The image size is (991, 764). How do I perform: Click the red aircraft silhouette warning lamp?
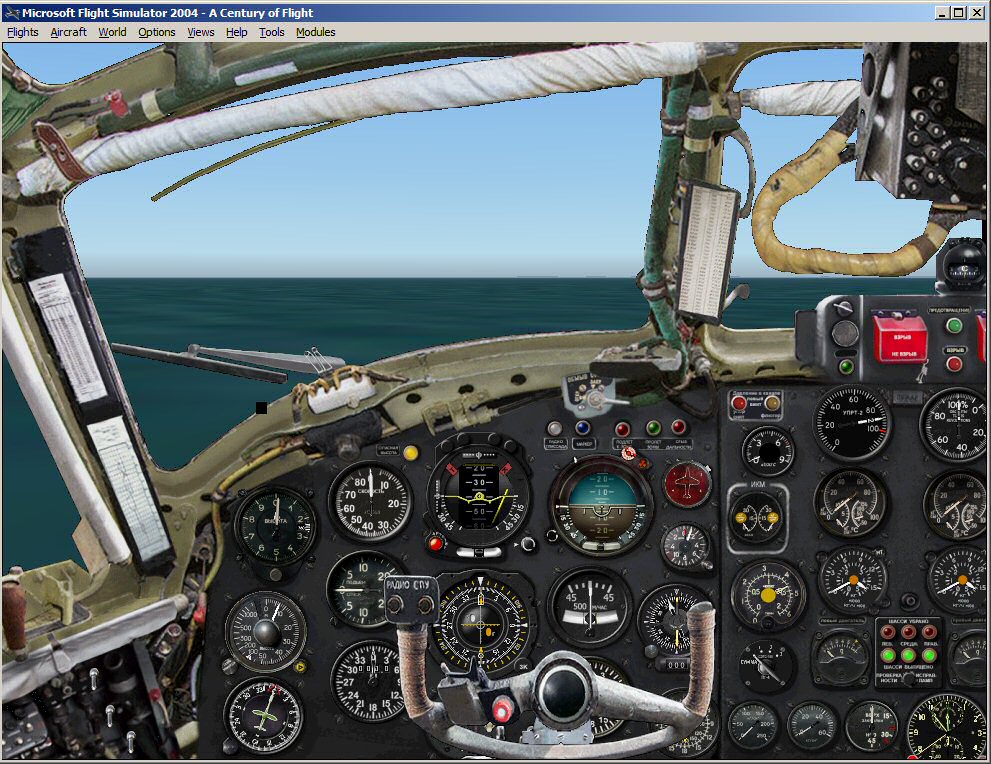click(686, 485)
